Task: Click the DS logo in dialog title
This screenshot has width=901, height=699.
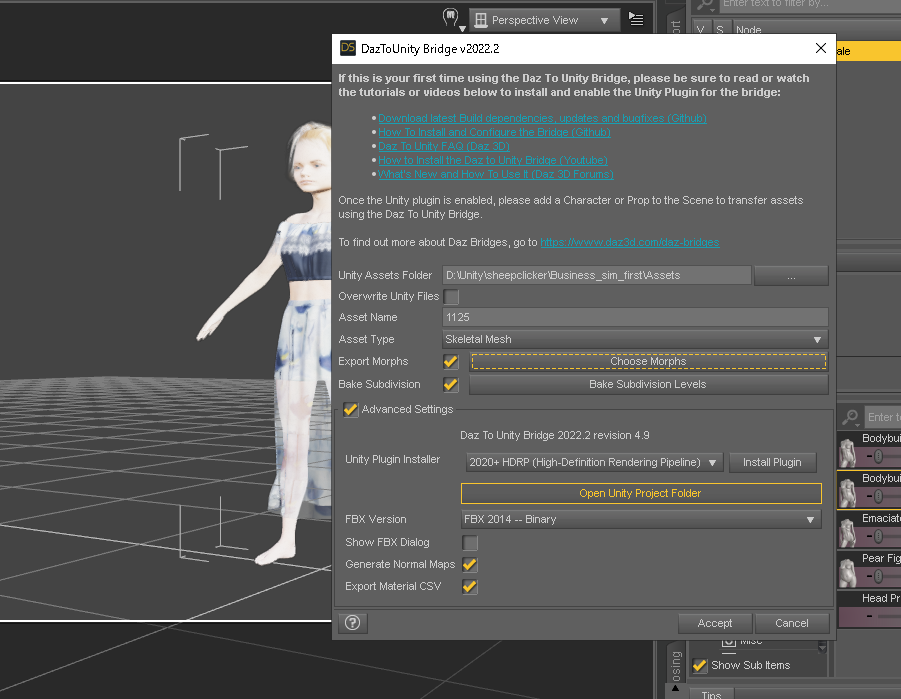Action: [348, 48]
